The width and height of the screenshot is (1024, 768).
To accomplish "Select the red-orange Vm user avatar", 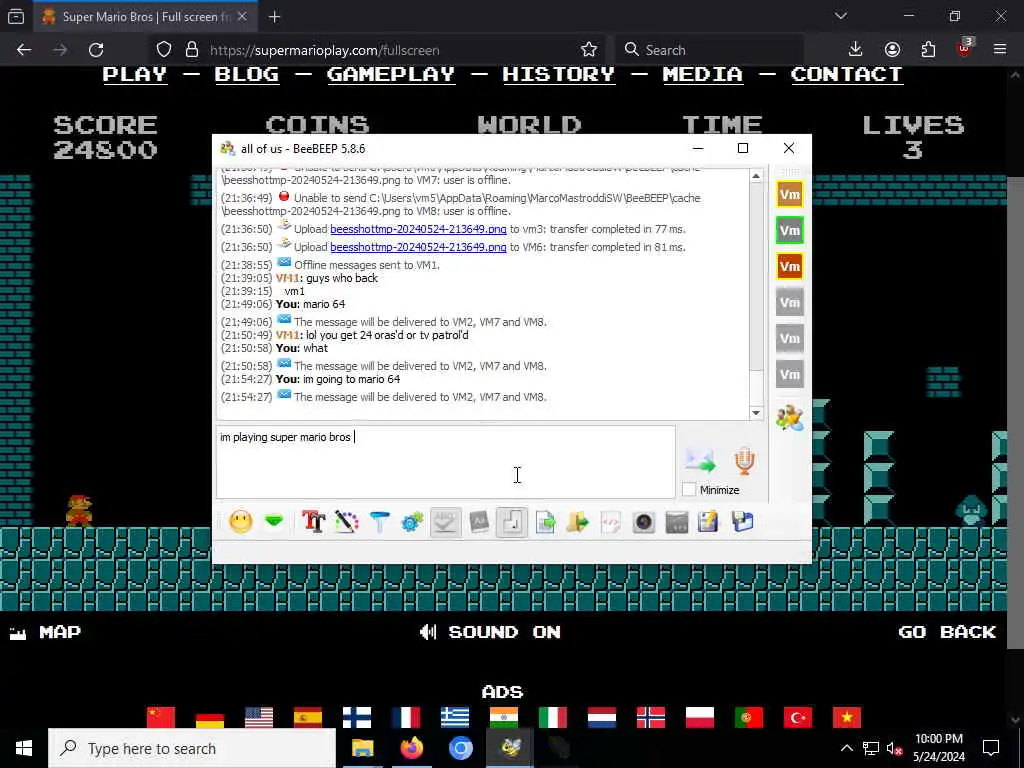I will coord(790,266).
